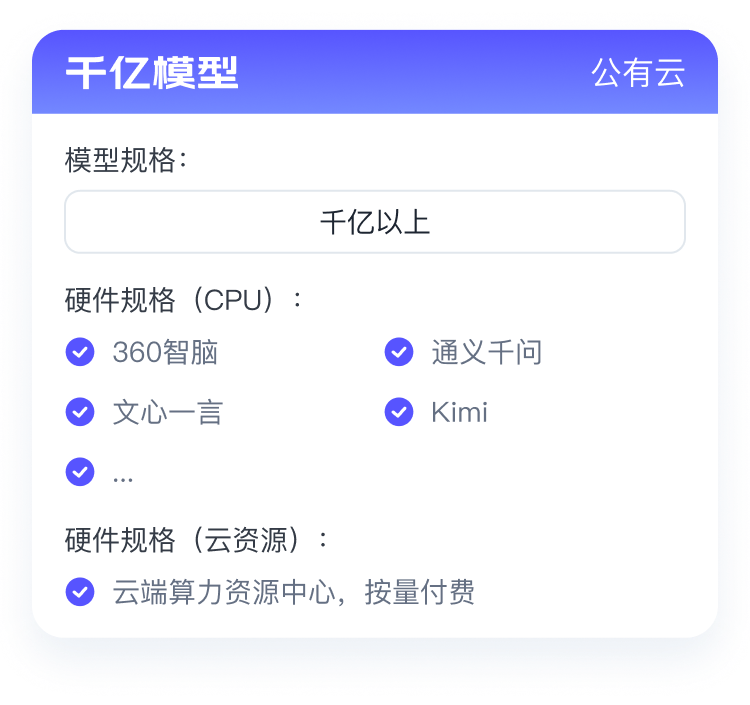
Task: Click the checkmark icon beside 通义千问
Action: coord(399,352)
